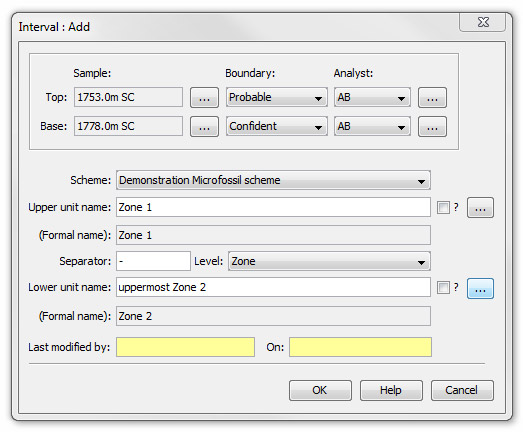Open the Base sample browse button
Screen dimensions: 523x432
(x=204, y=126)
